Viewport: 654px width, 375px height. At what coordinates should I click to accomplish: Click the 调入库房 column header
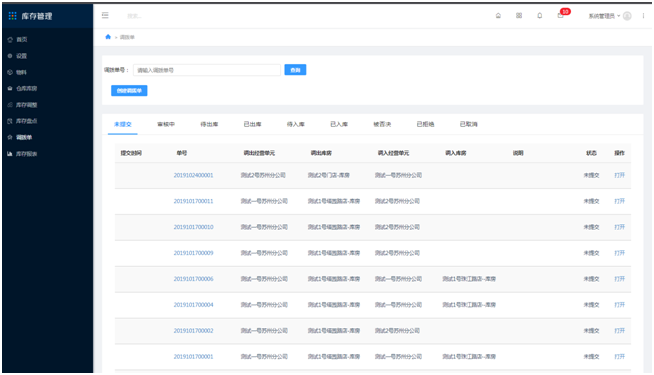tap(455, 153)
